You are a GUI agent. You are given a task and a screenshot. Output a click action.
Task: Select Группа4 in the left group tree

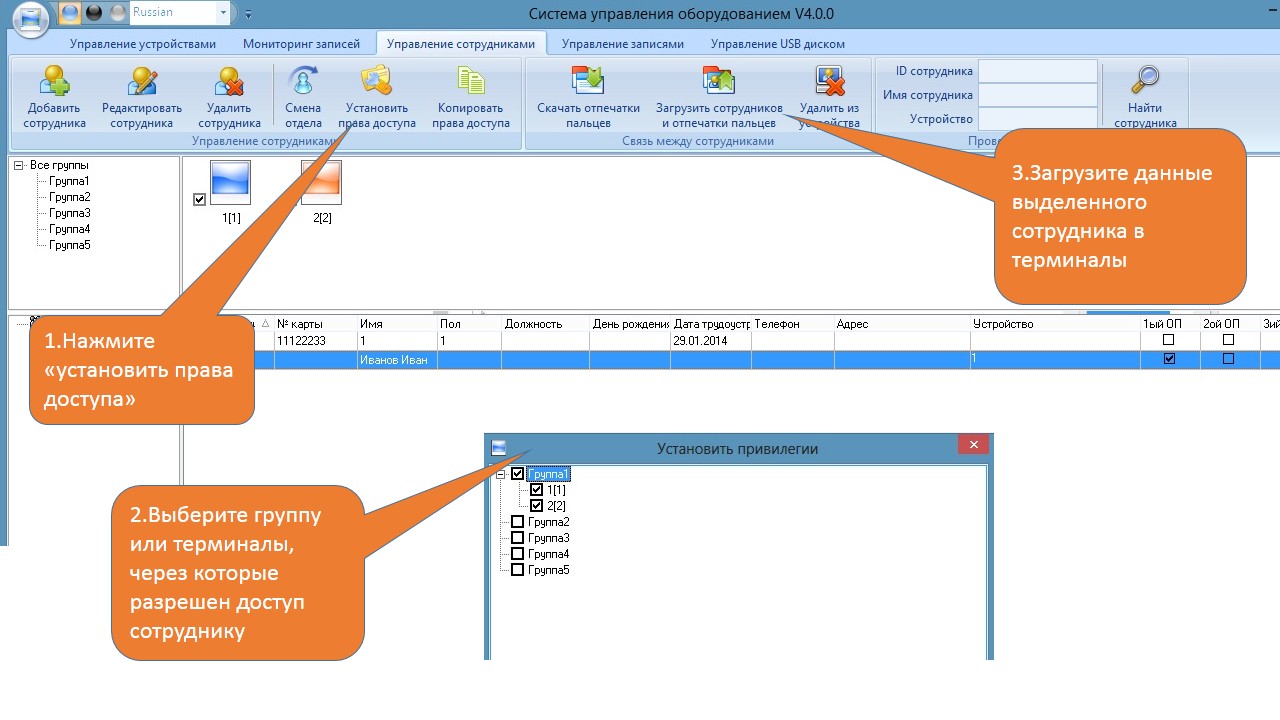[x=70, y=229]
